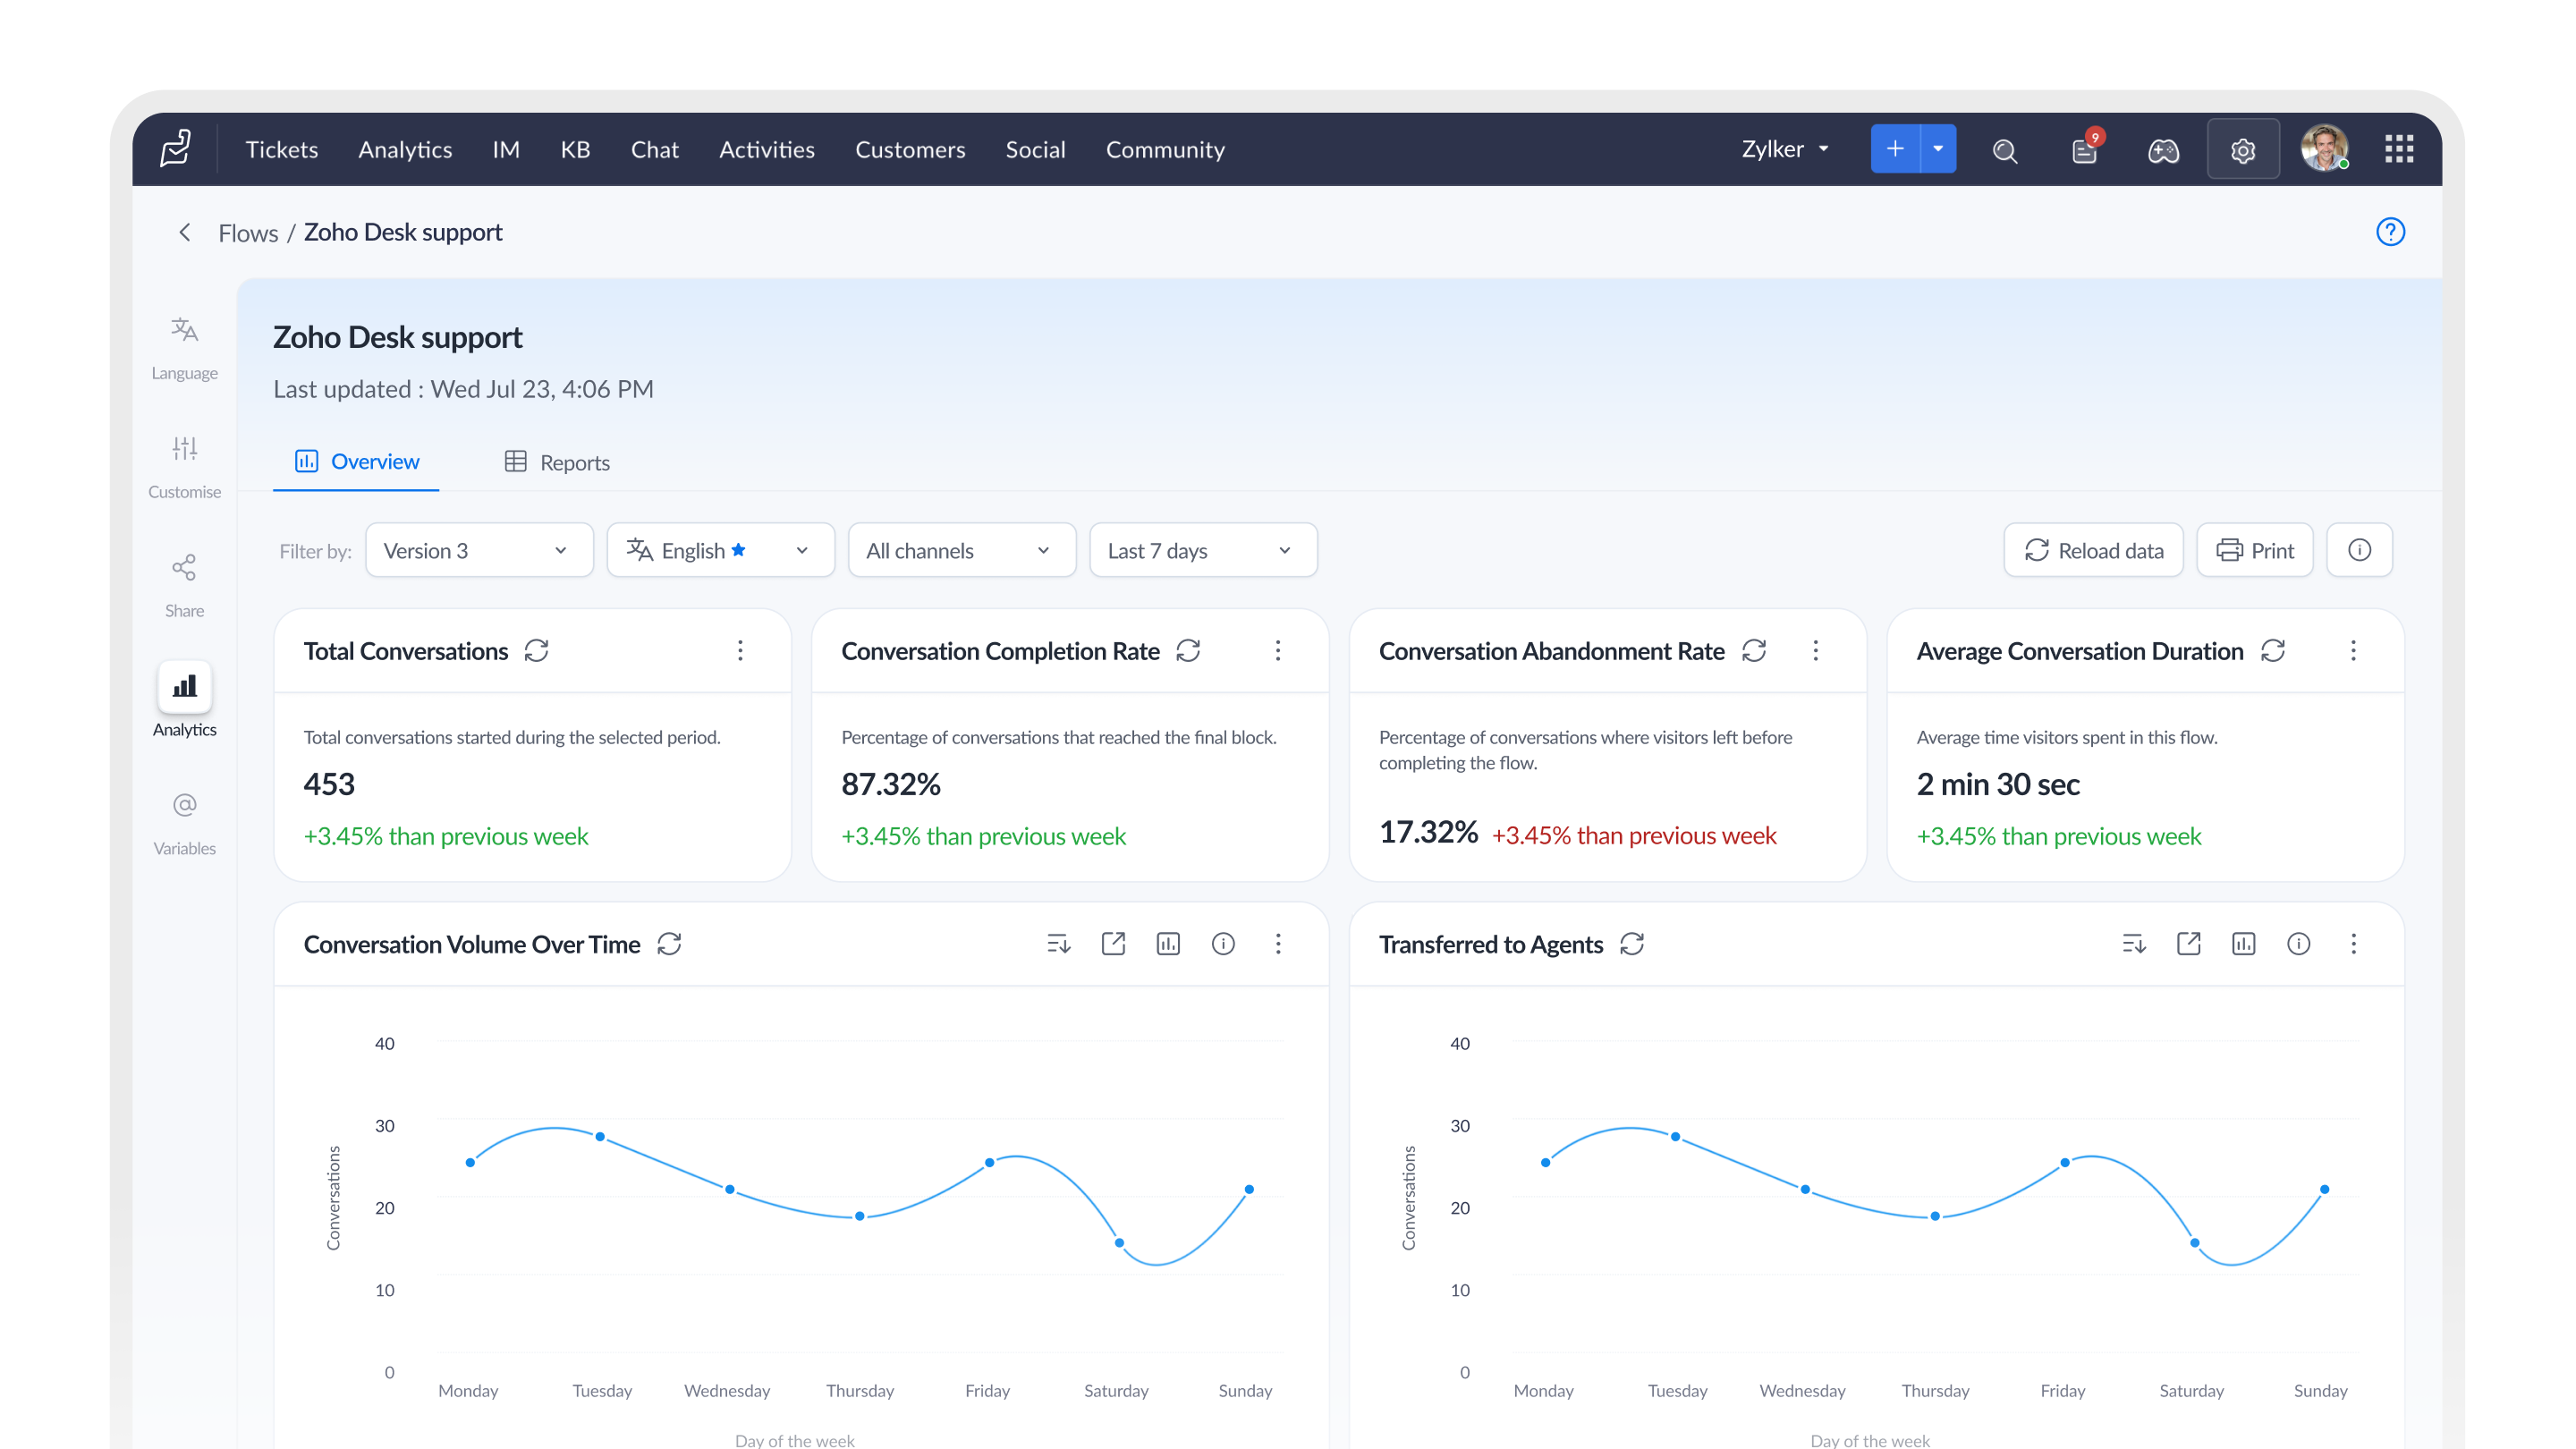Click the Print button
2576x1449 pixels.
pos(2255,550)
